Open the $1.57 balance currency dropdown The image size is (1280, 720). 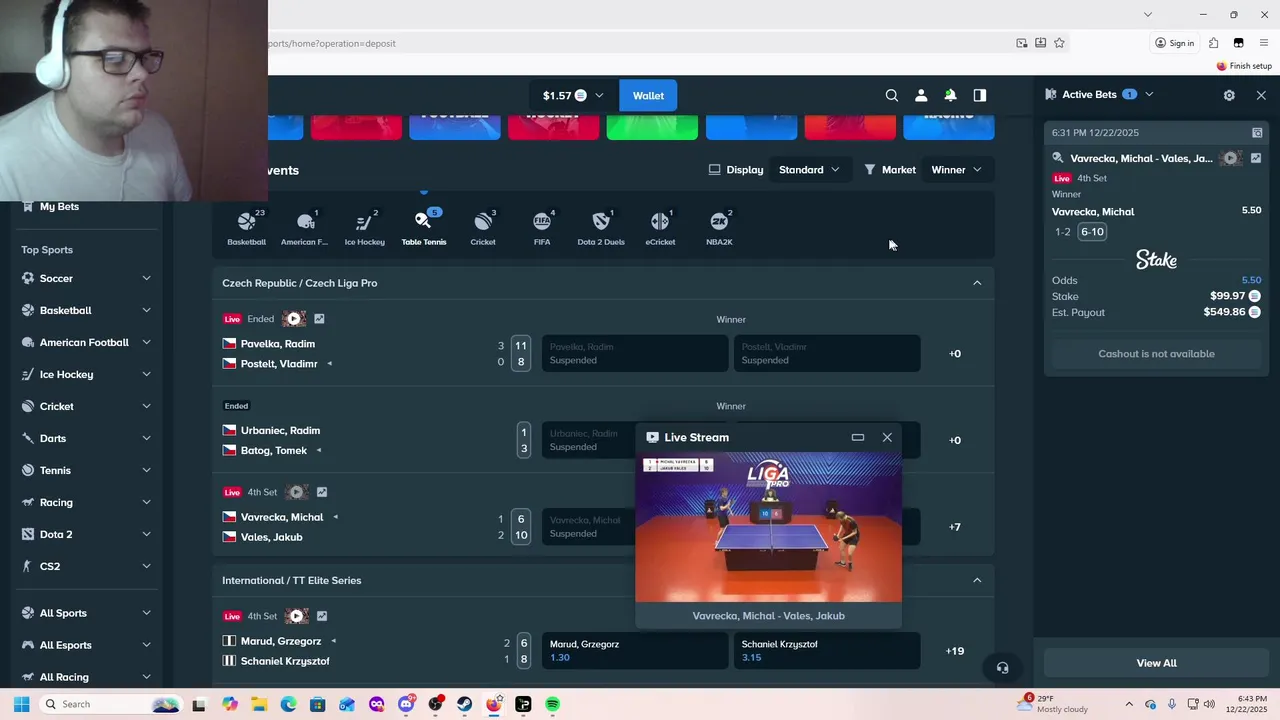tap(572, 96)
